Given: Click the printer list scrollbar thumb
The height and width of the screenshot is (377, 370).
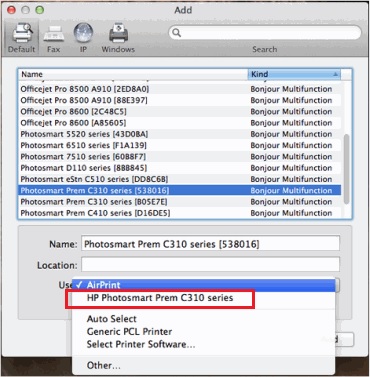Looking at the screenshot, I should click(x=347, y=169).
